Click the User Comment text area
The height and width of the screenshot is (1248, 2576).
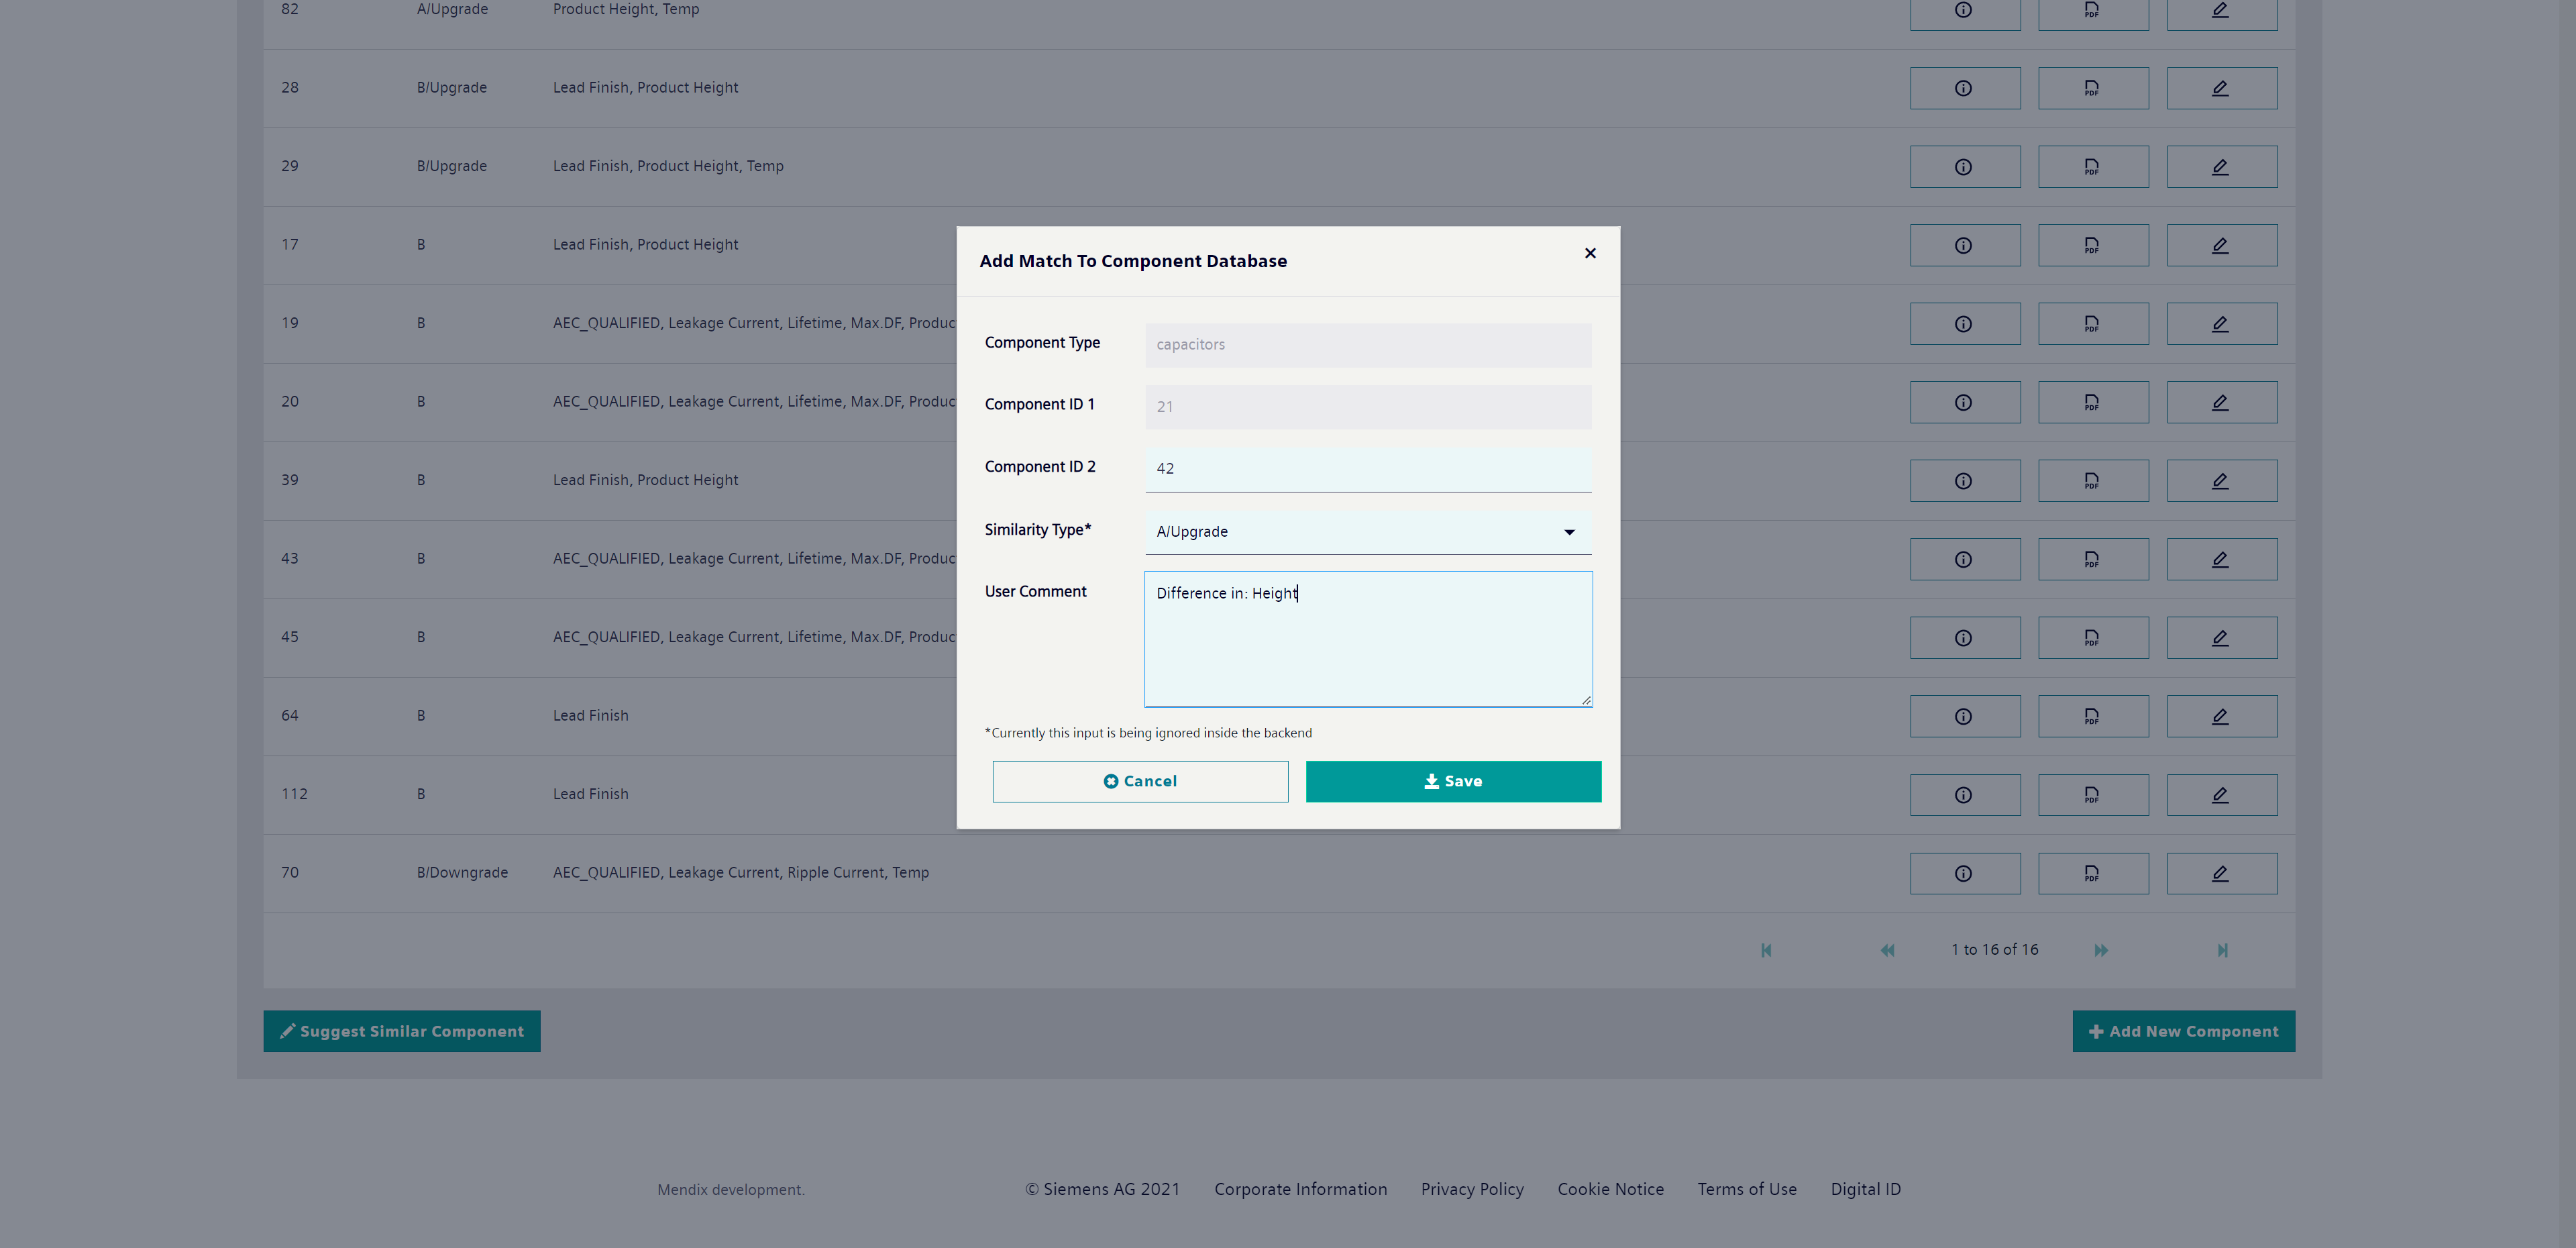(1367, 637)
